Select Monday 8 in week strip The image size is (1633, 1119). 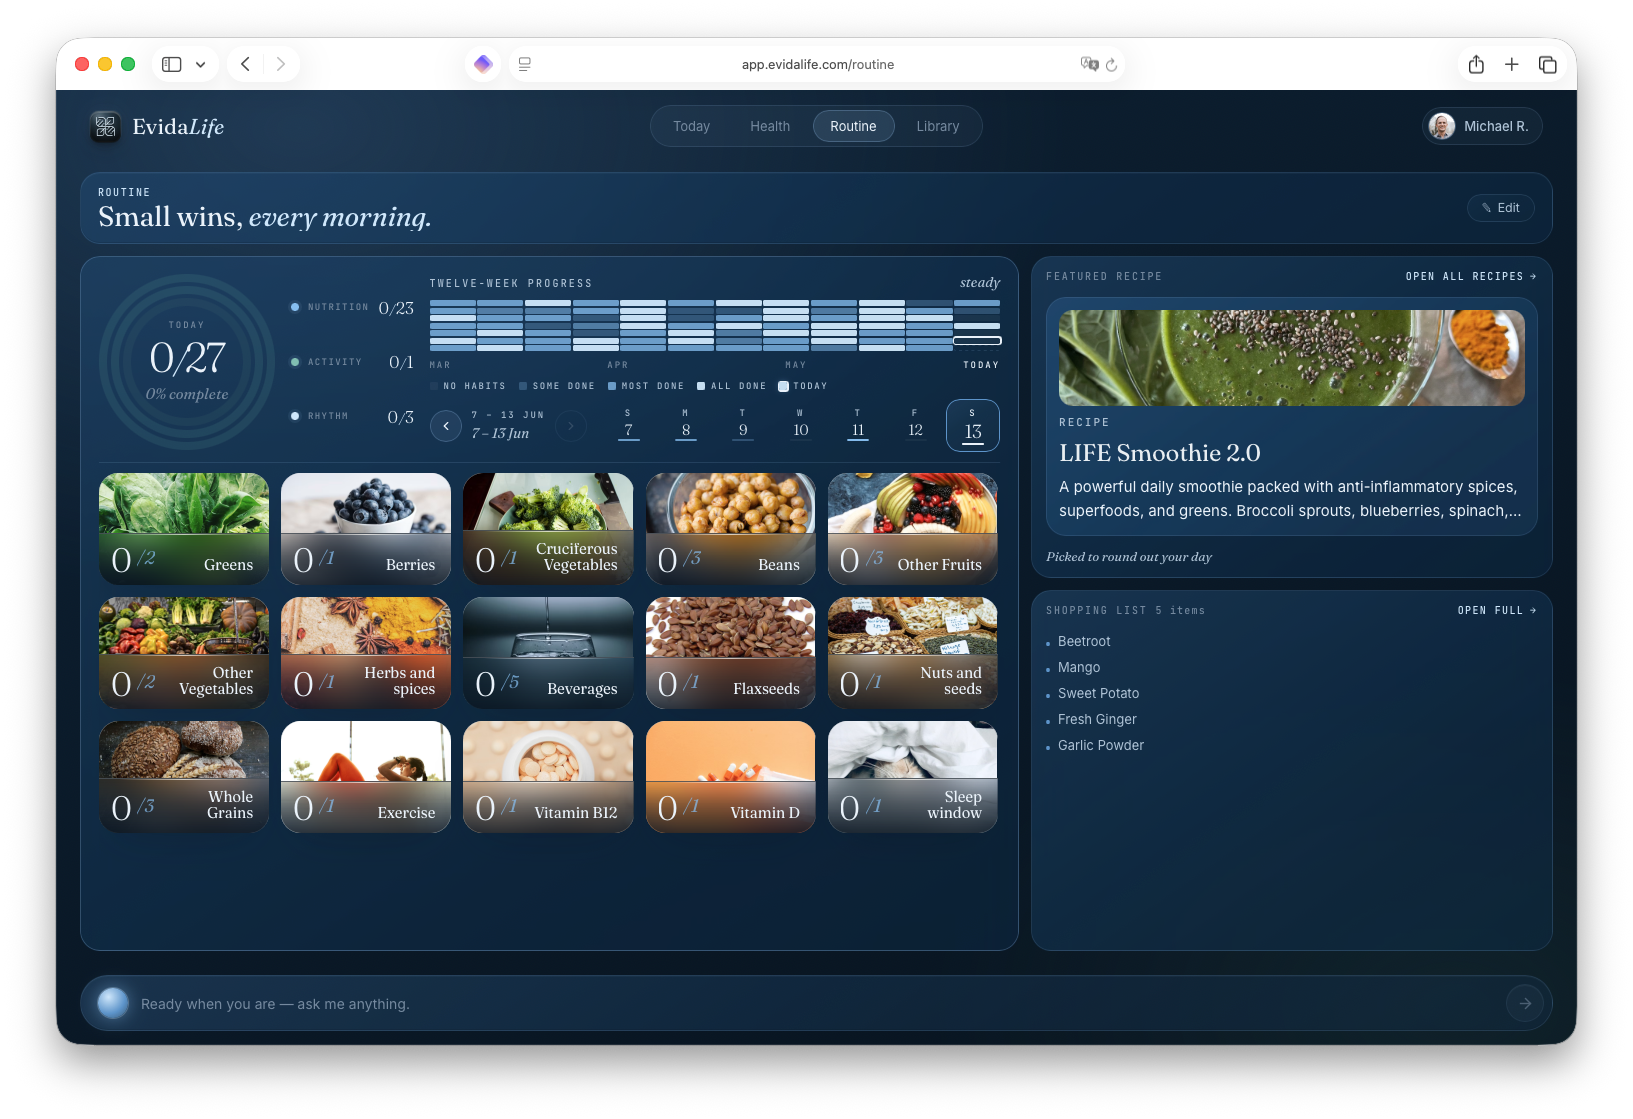pyautogui.click(x=685, y=425)
